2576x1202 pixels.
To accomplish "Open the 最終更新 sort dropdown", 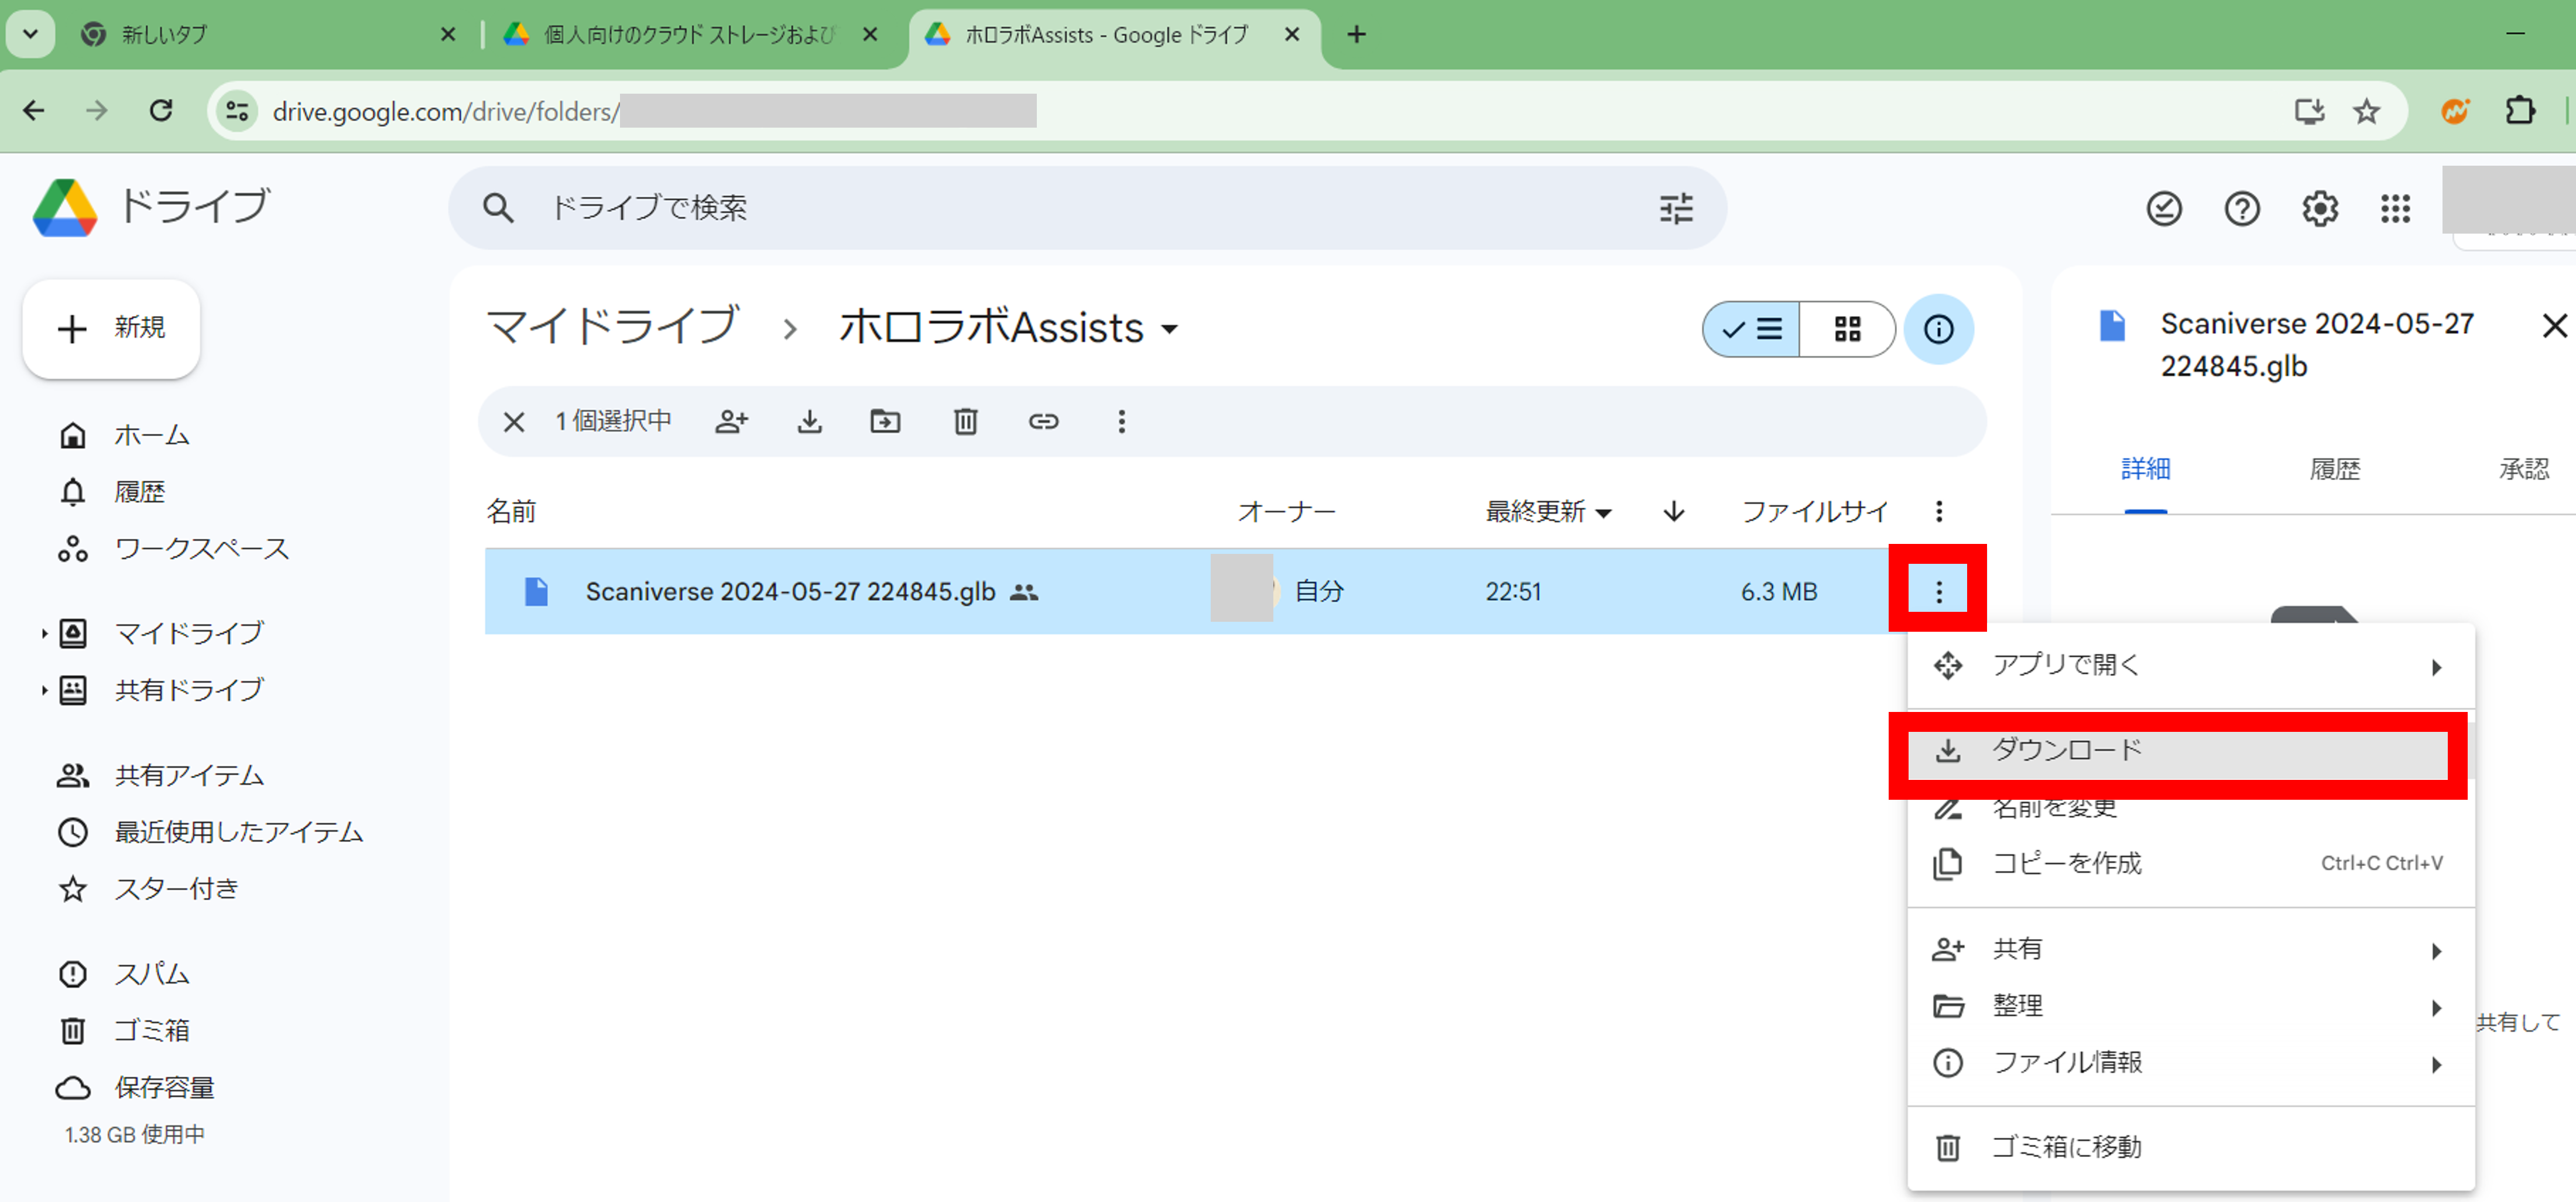I will pyautogui.click(x=1545, y=511).
